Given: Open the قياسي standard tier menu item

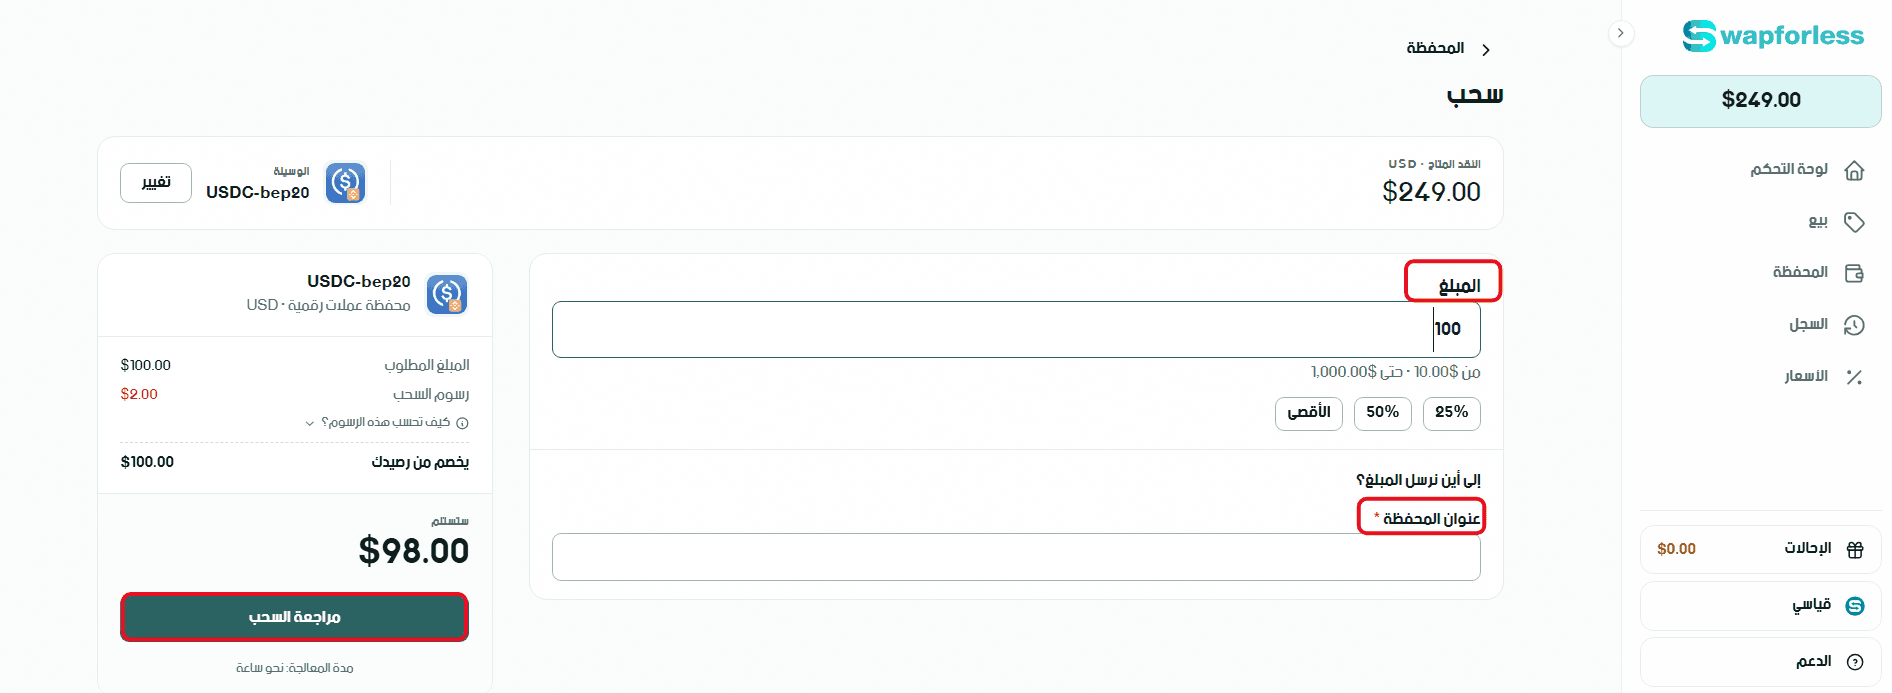Looking at the screenshot, I should [1761, 606].
